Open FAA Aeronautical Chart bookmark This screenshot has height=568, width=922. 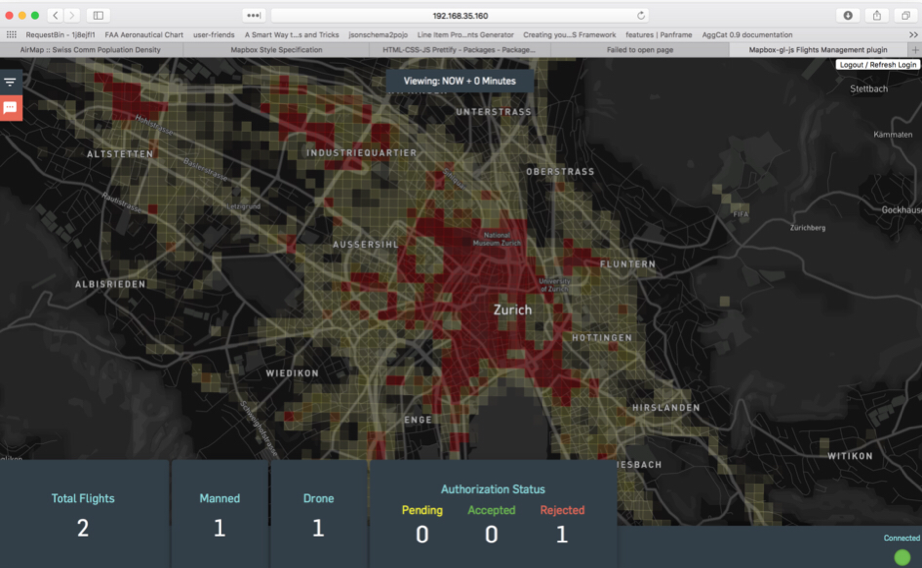tap(144, 35)
